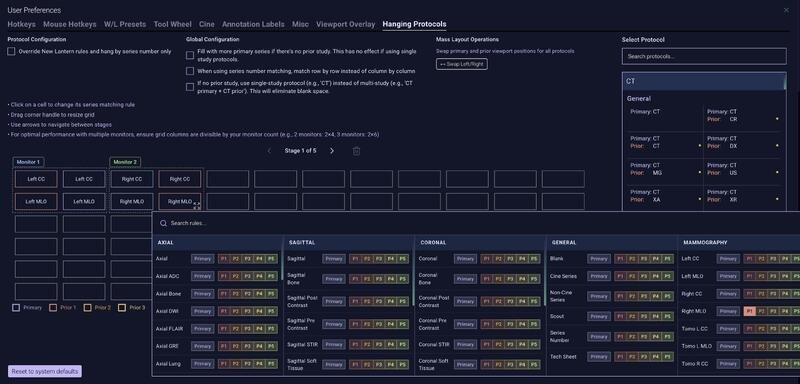The width and height of the screenshot is (800, 384).
Task: Choose P5 for the Axial Bone rule
Action: [x=271, y=294]
